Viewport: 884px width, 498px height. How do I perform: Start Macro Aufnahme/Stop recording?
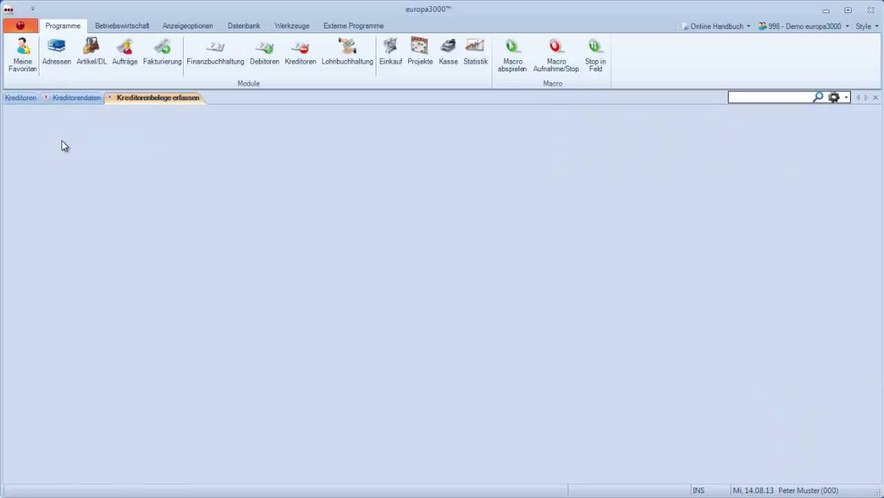(x=556, y=54)
